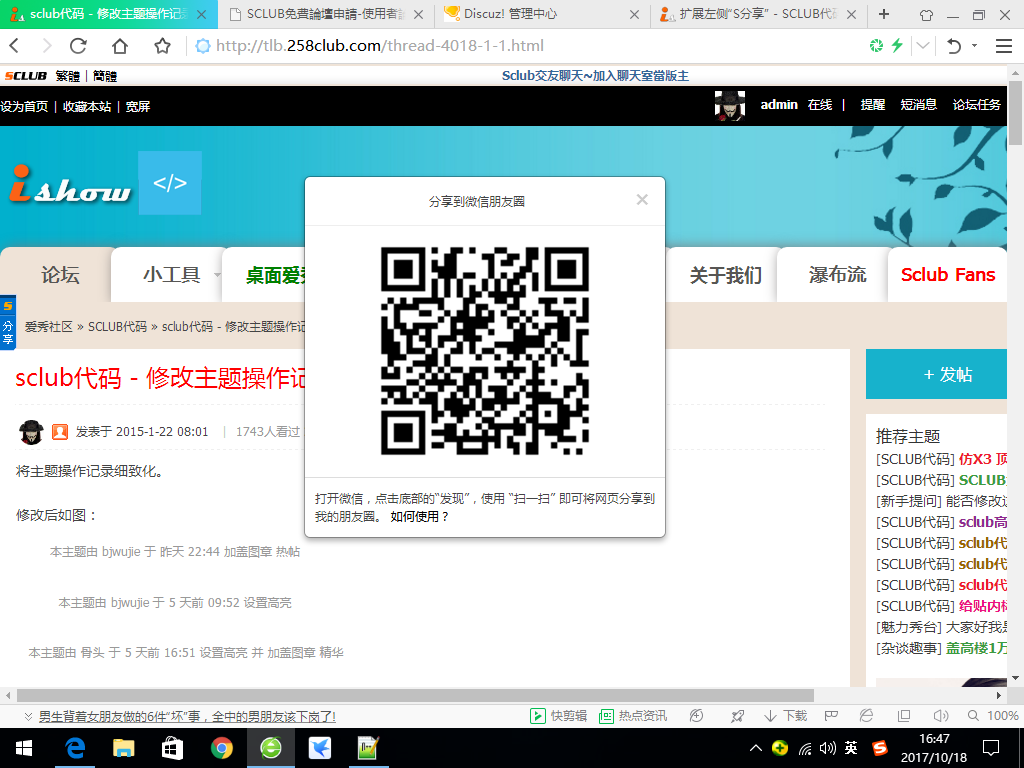
Task: Click the 100% zoom magnifier control
Action: click(993, 716)
